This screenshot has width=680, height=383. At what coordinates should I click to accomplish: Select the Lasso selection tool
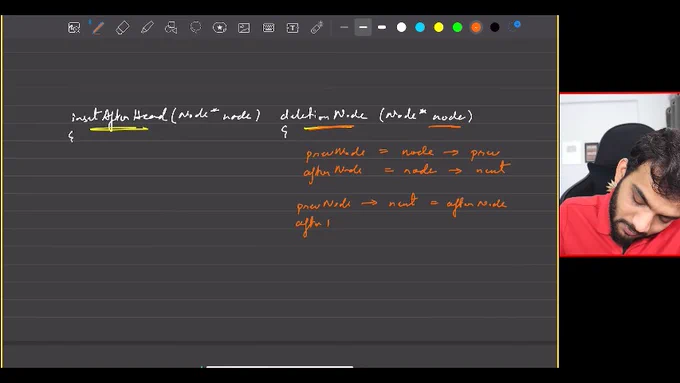pos(196,27)
